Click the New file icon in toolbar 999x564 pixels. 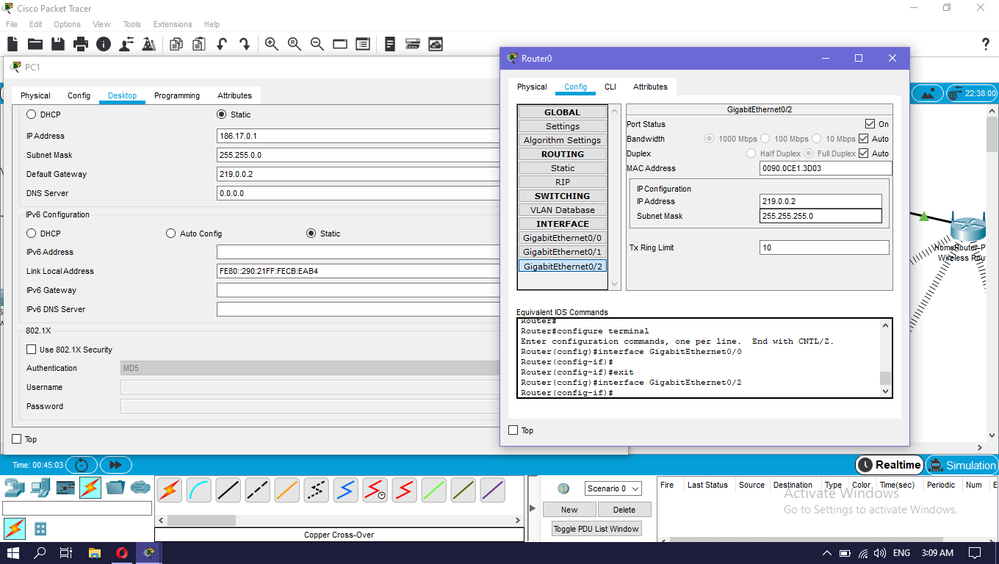coord(12,44)
